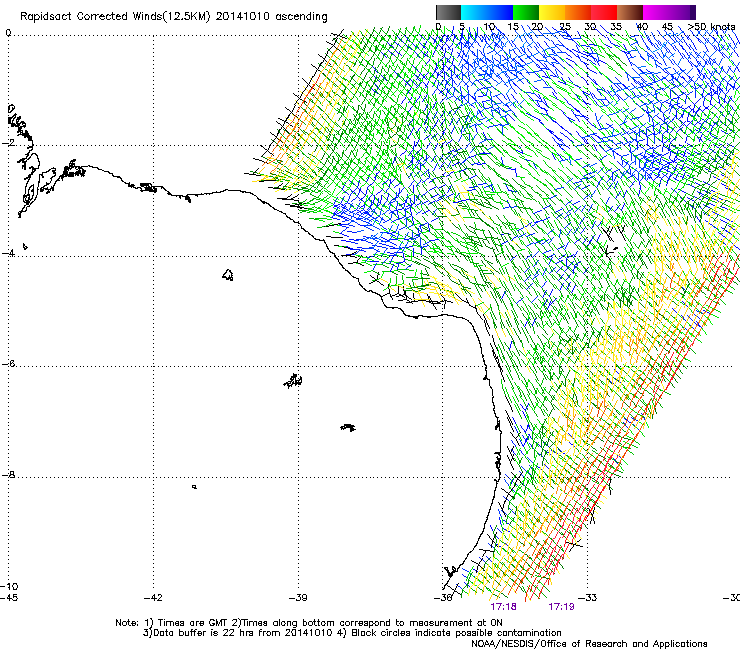Click the '-42' longitude axis label
740x650 pixels.
pyautogui.click(x=153, y=598)
